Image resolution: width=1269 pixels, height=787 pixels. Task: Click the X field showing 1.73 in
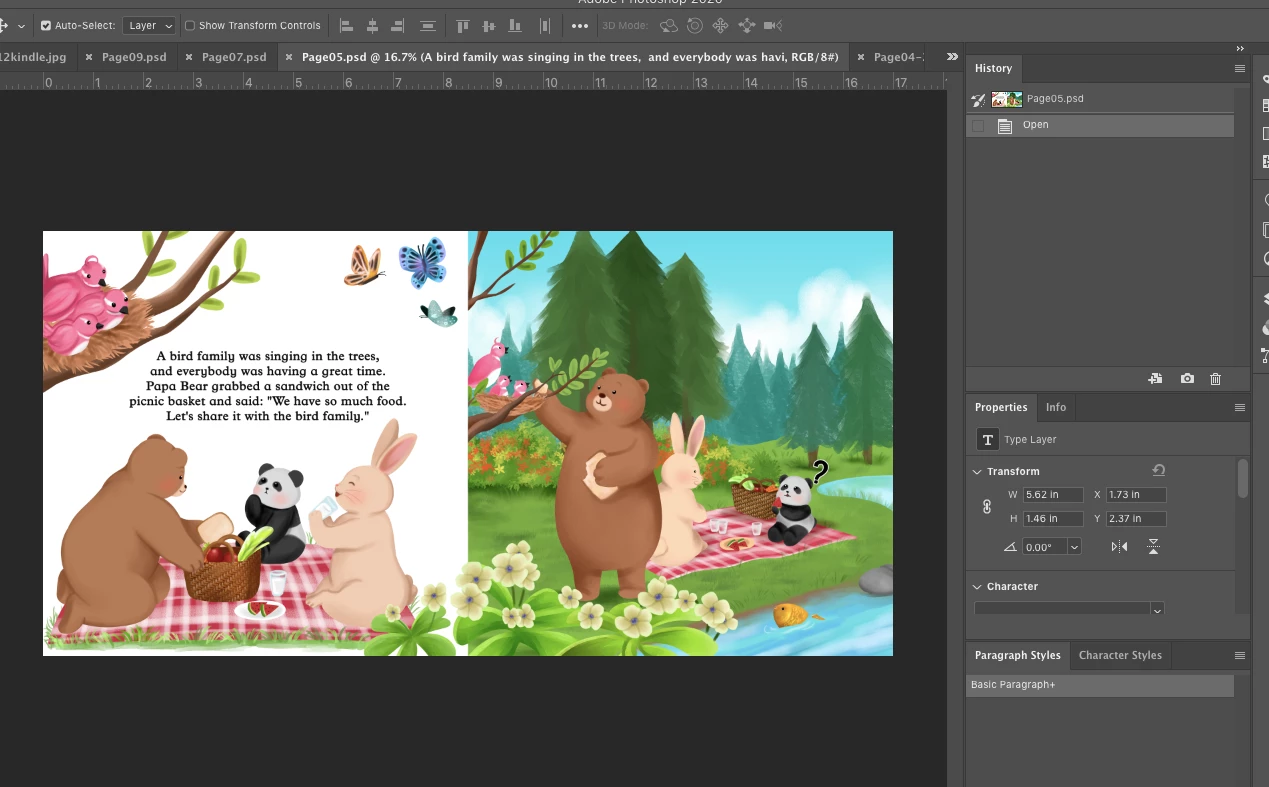1137,495
